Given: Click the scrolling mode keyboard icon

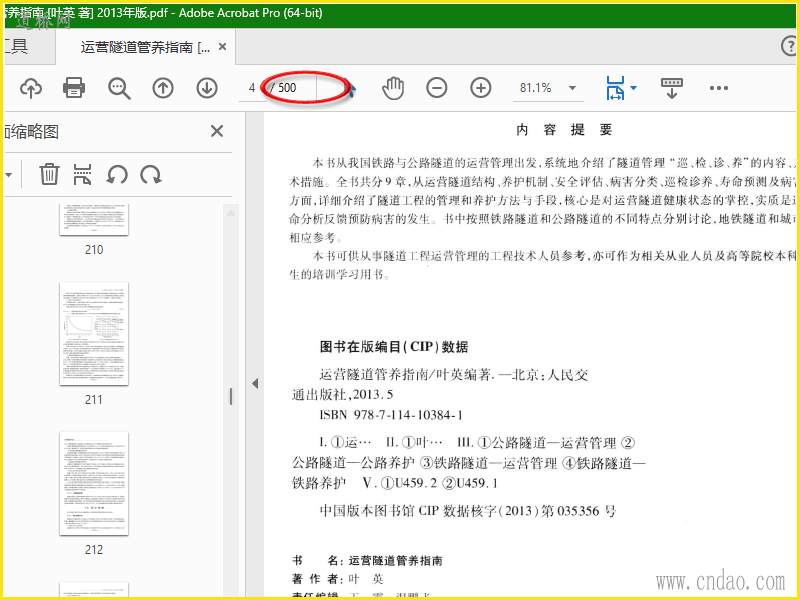Looking at the screenshot, I should click(671, 88).
